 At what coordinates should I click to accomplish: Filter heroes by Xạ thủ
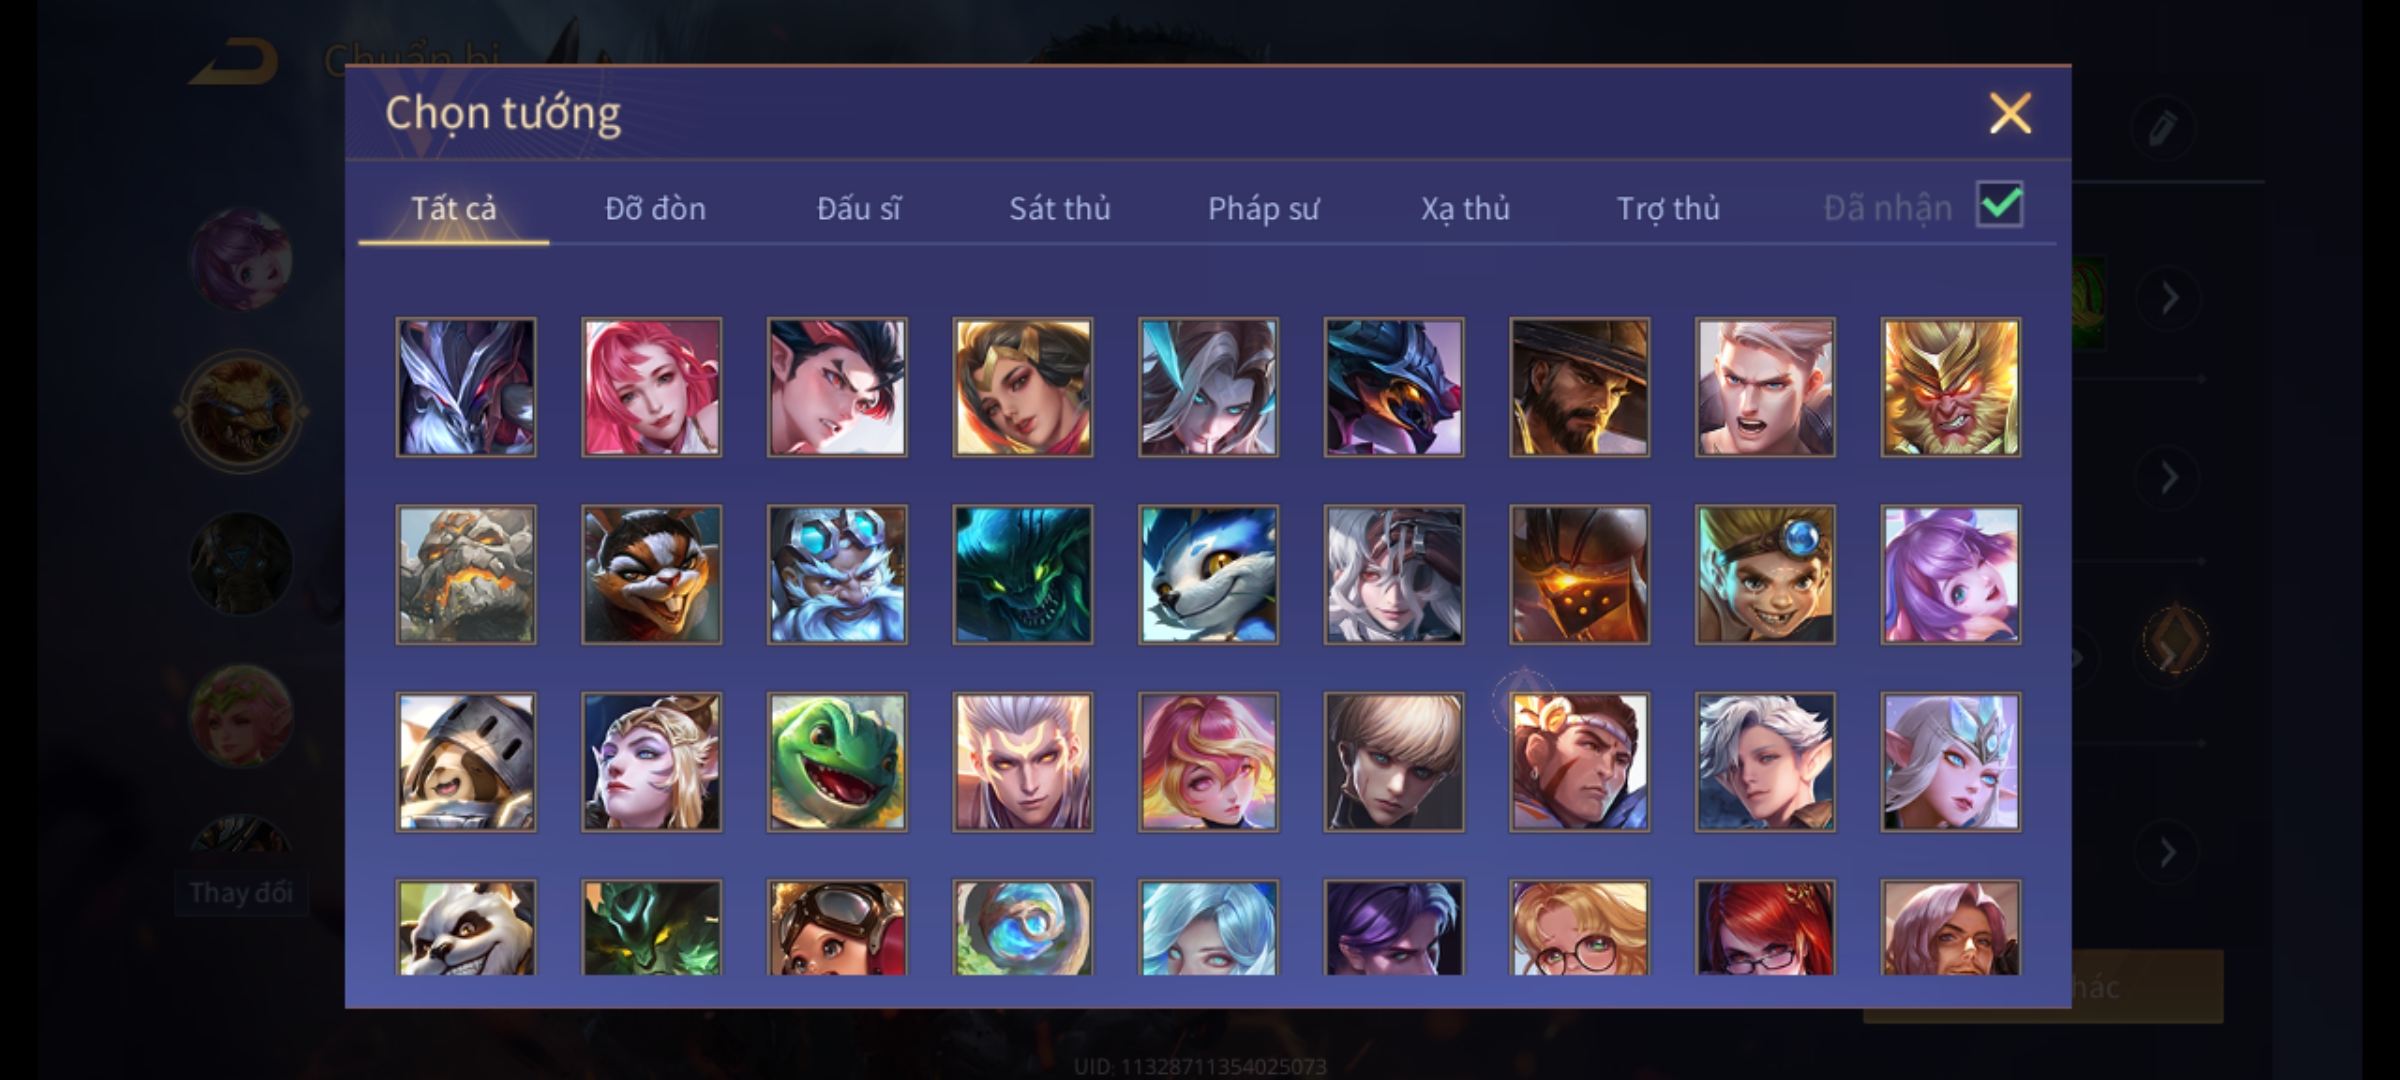1465,208
